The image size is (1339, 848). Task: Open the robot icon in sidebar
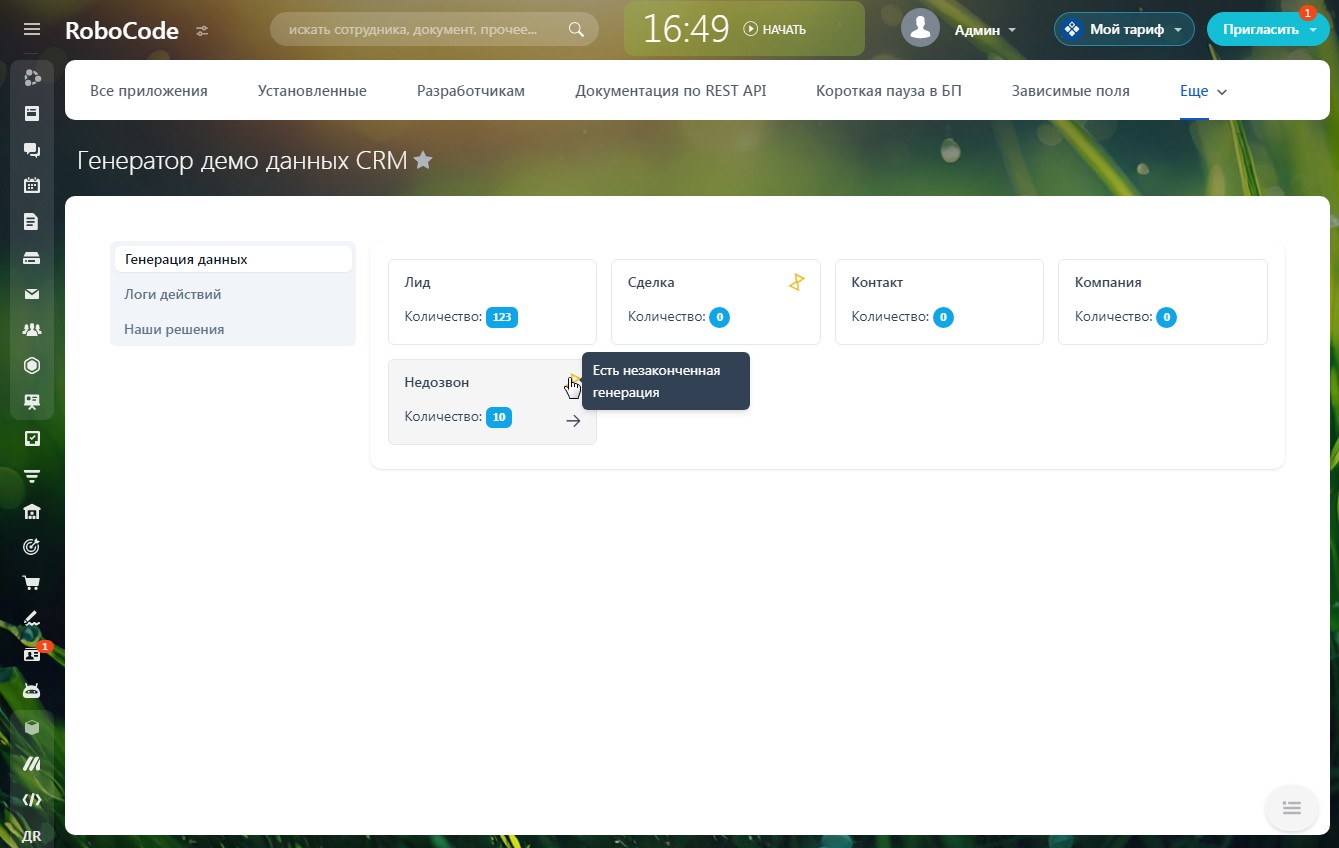(x=32, y=691)
